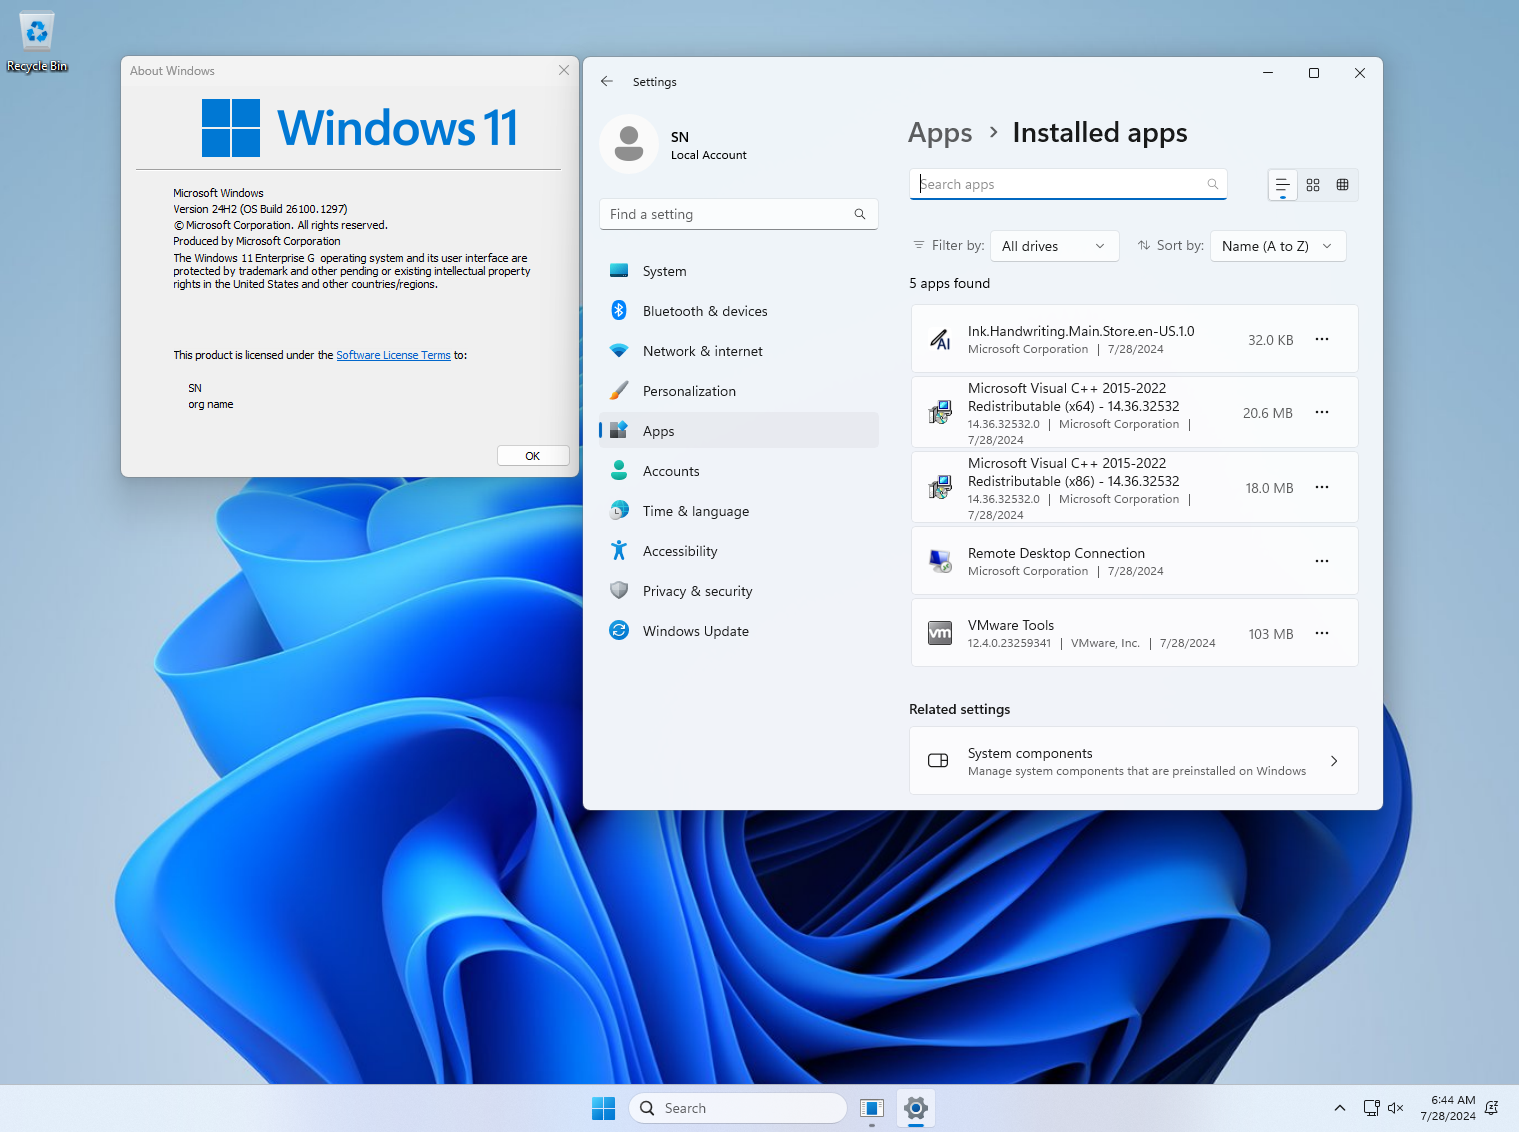Viewport: 1519px width, 1132px height.
Task: Open Time & language settings
Action: click(x=739, y=511)
